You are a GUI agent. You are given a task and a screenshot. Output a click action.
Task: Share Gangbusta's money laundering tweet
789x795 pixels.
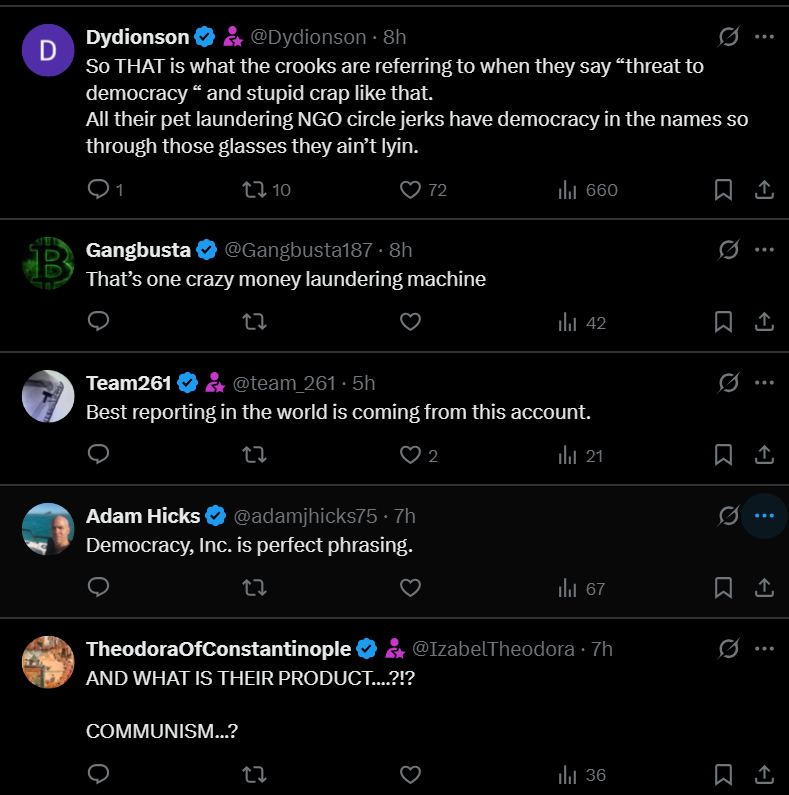764,322
